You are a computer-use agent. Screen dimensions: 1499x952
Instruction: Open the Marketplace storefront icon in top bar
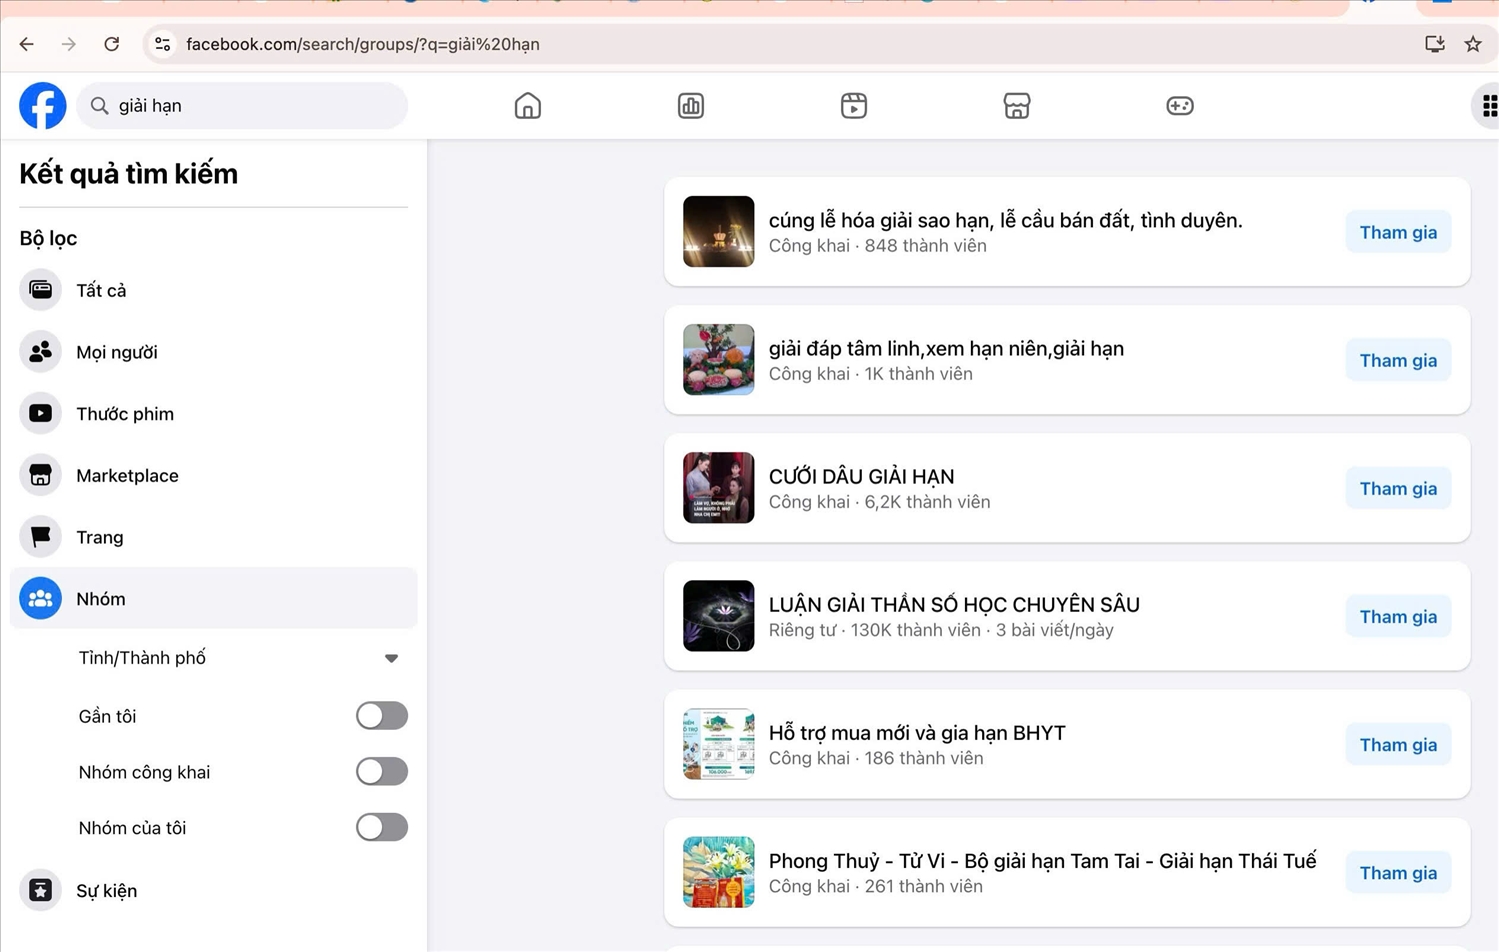[1016, 106]
